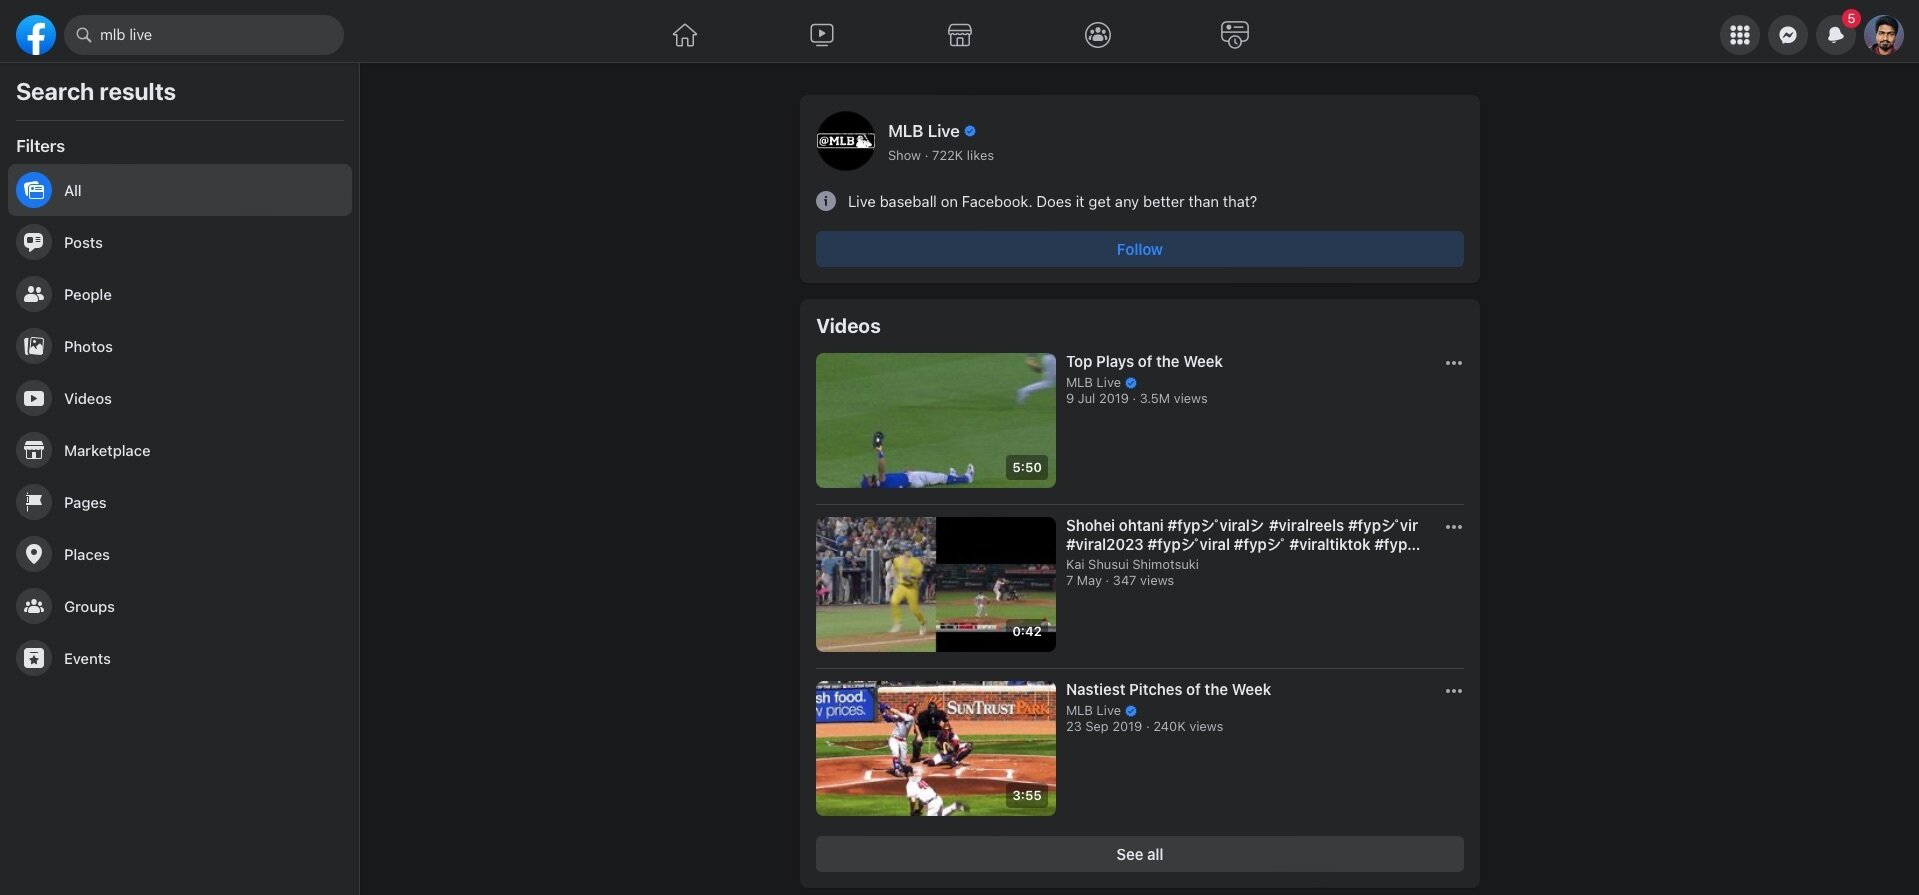Open the Home feed icon

tap(685, 35)
